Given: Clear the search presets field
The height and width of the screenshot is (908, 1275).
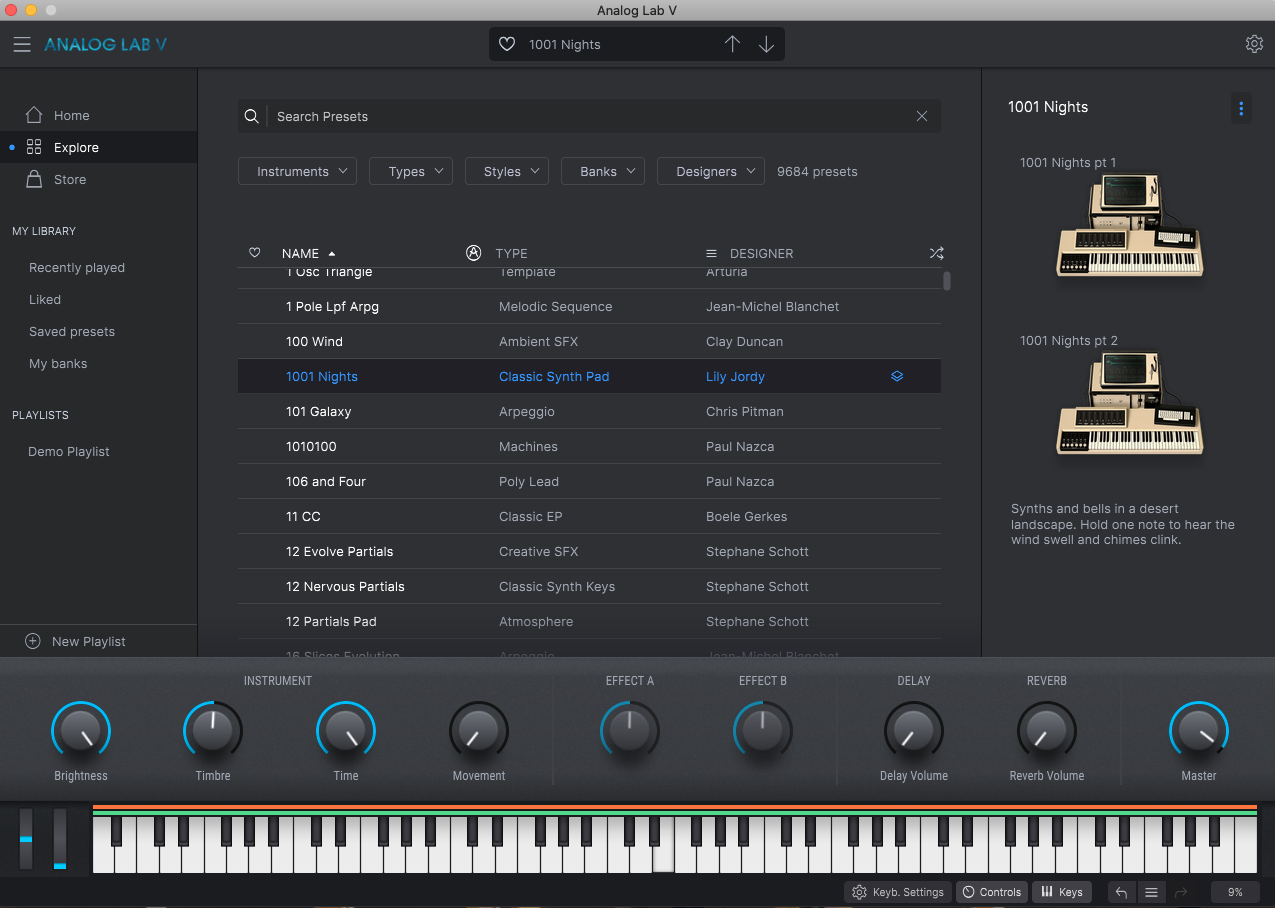Looking at the screenshot, I should pyautogui.click(x=922, y=117).
